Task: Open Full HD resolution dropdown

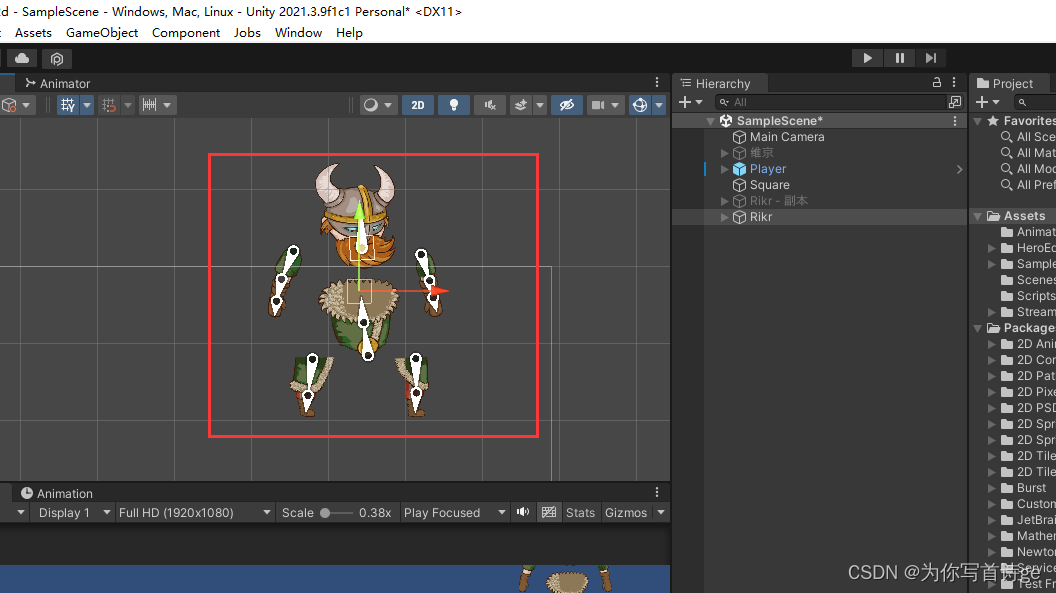Action: (x=195, y=513)
